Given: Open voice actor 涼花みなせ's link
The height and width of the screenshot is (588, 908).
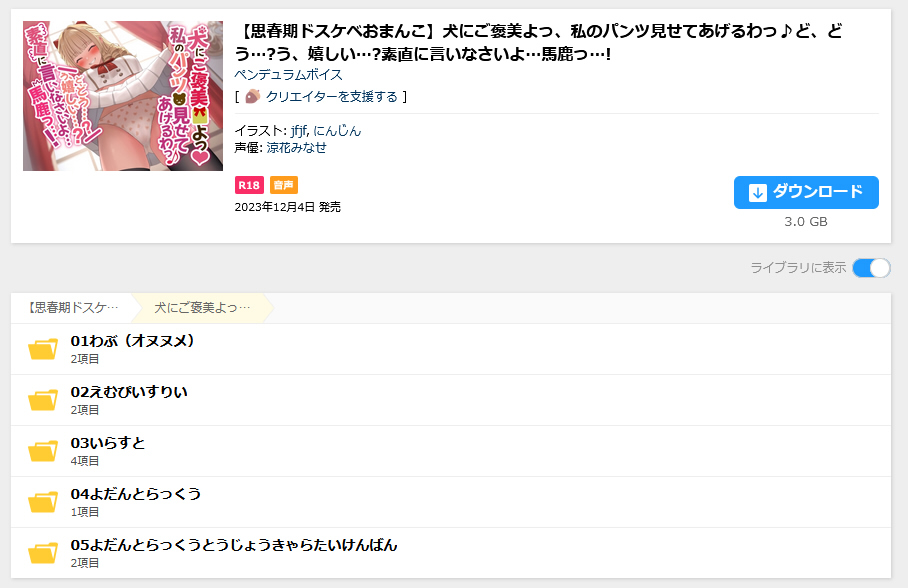Looking at the screenshot, I should click(x=295, y=148).
